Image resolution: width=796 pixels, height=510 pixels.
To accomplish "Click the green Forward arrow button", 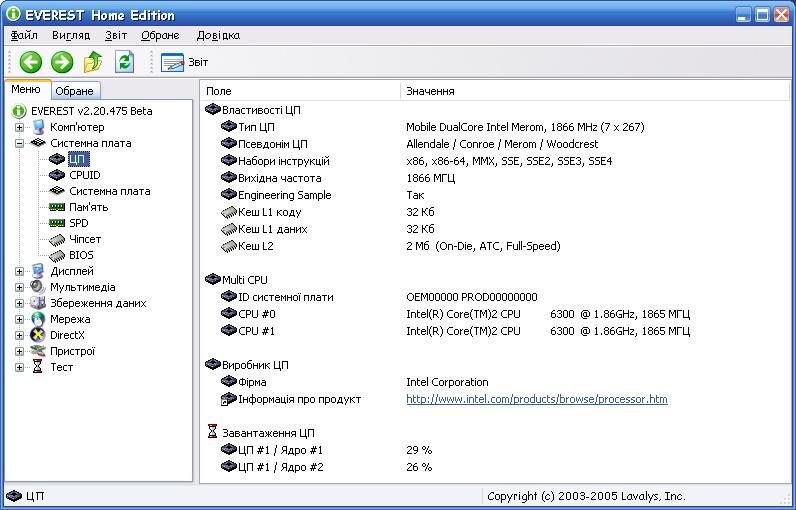I will [x=62, y=62].
